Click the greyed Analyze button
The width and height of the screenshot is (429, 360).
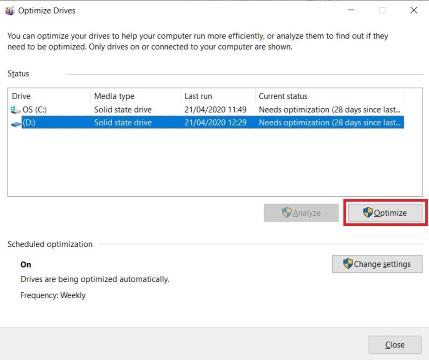tap(301, 213)
